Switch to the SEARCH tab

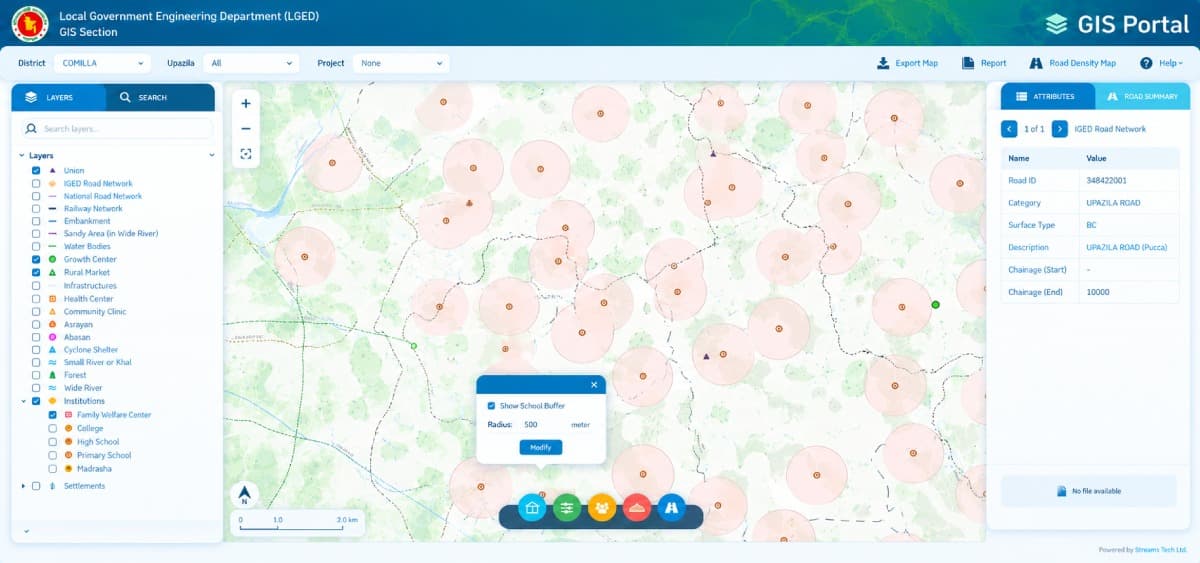coord(159,97)
